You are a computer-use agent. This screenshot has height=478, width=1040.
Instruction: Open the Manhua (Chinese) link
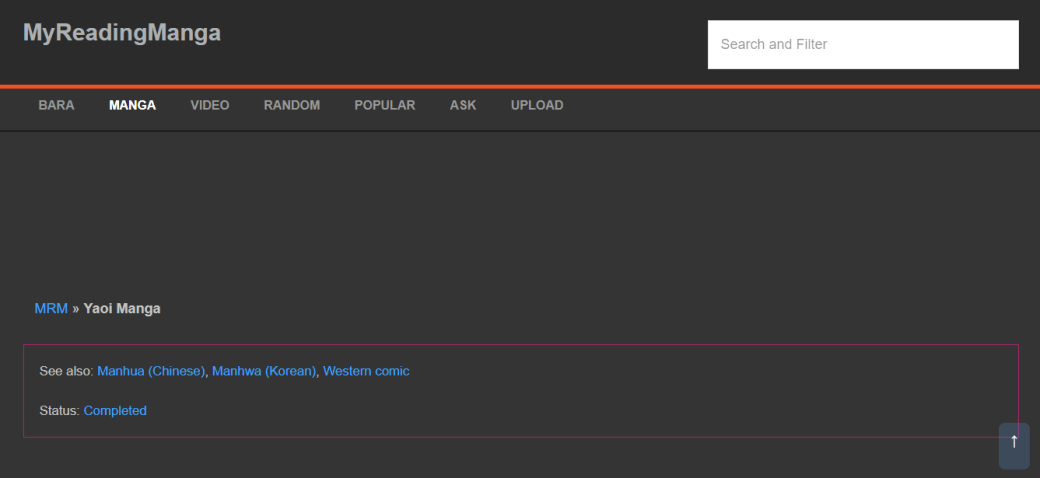(x=151, y=371)
